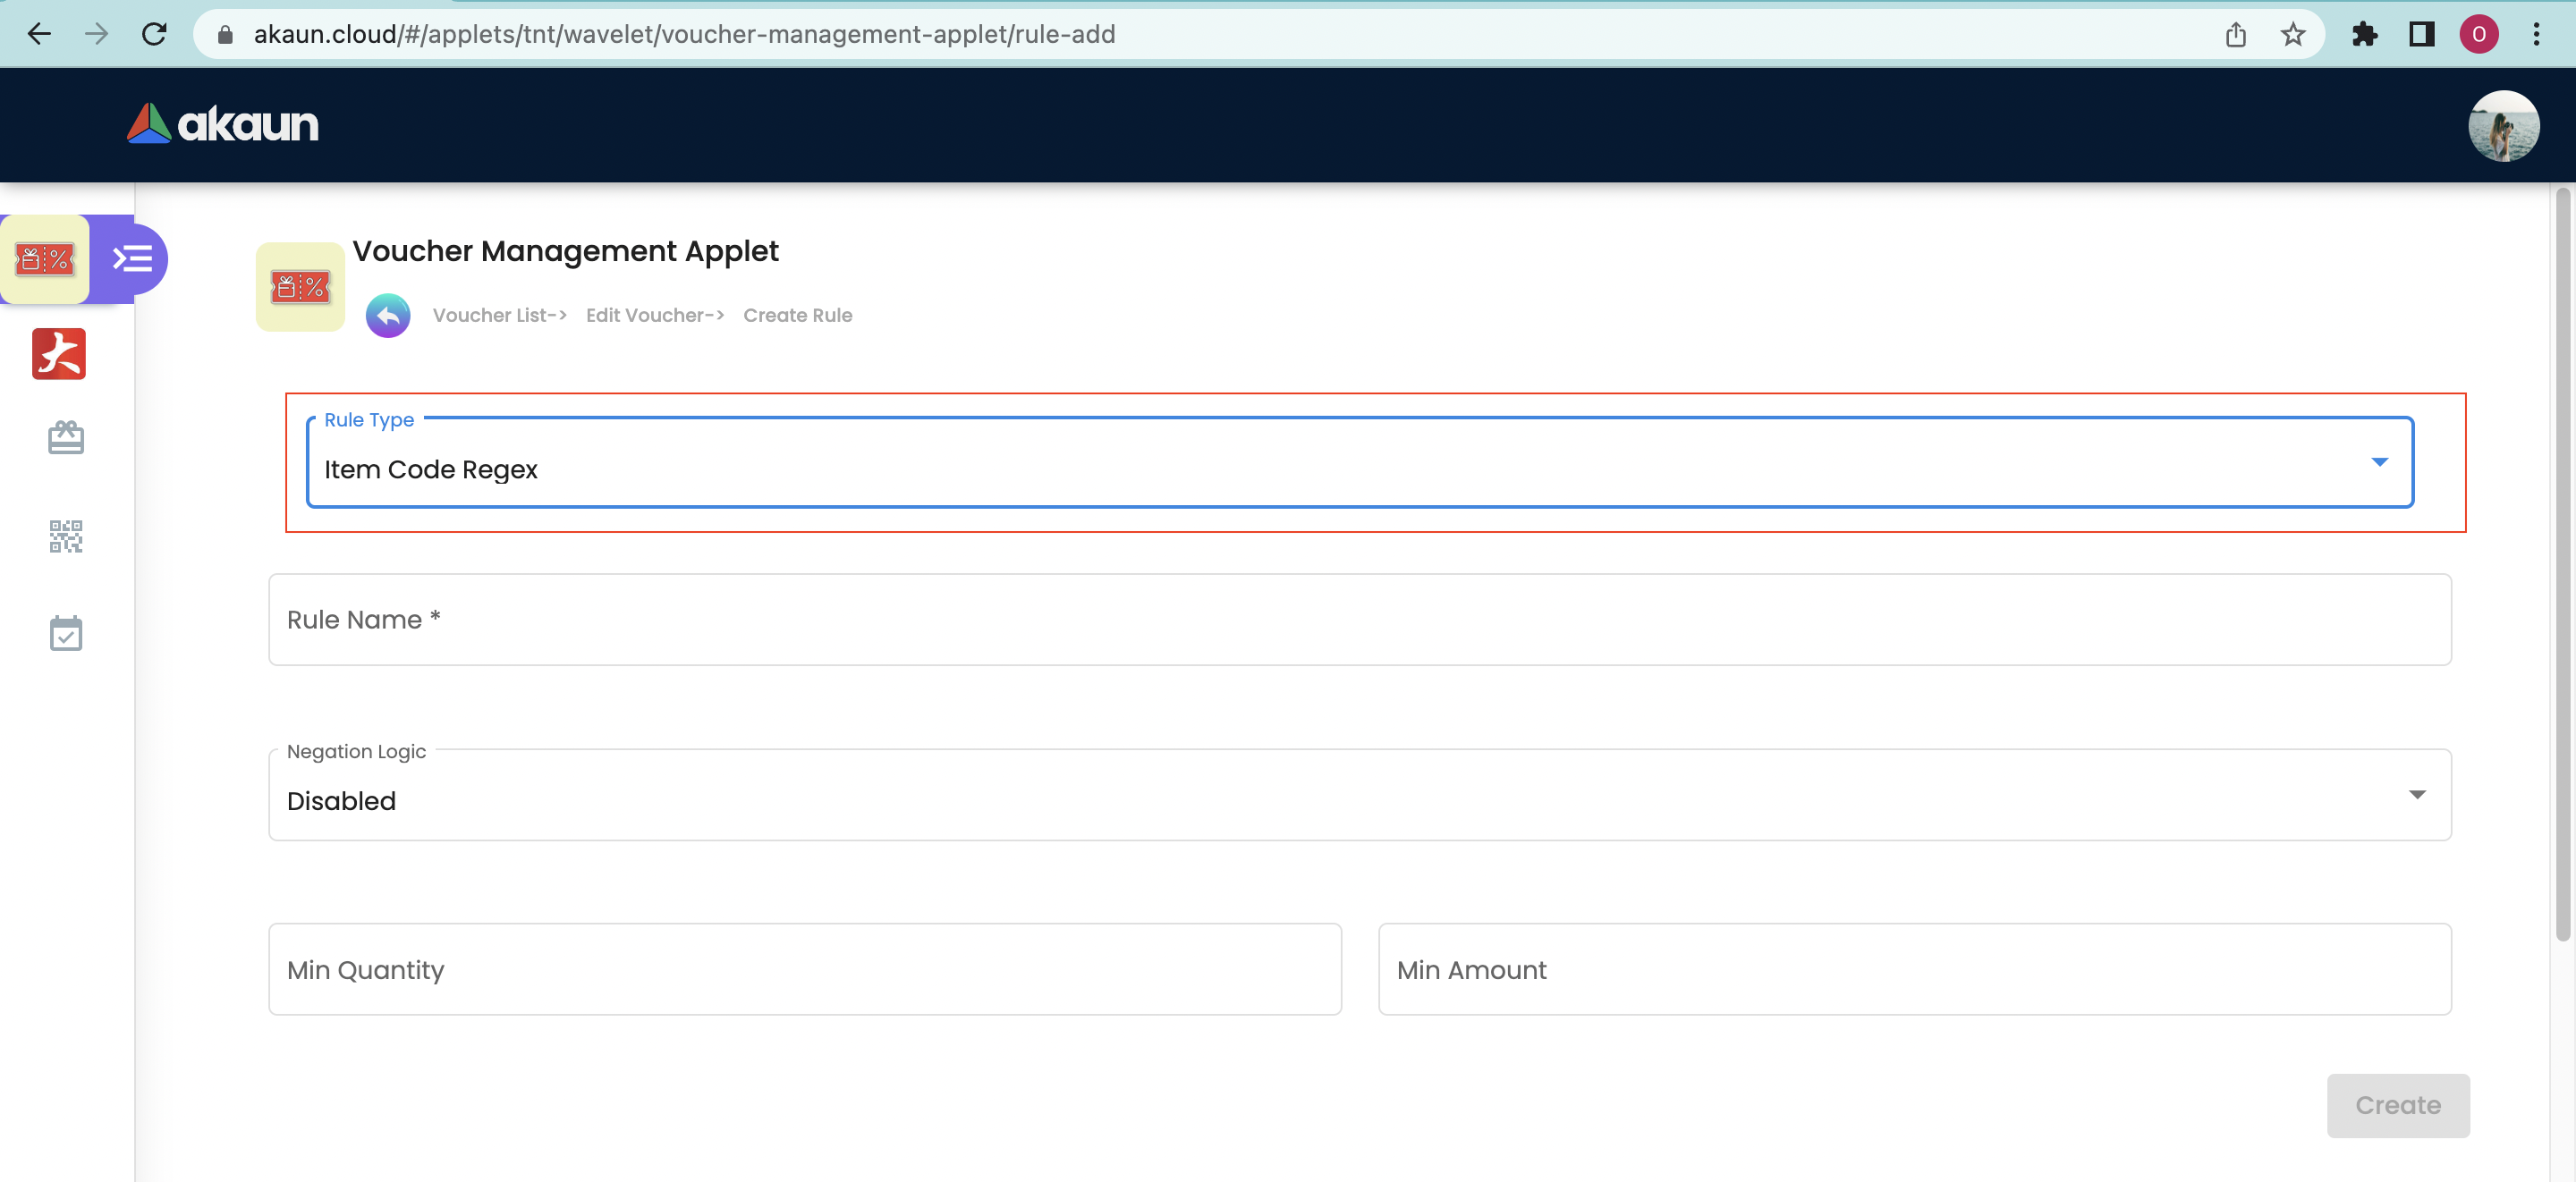
Task: Click the Rule Name input field
Action: (1358, 620)
